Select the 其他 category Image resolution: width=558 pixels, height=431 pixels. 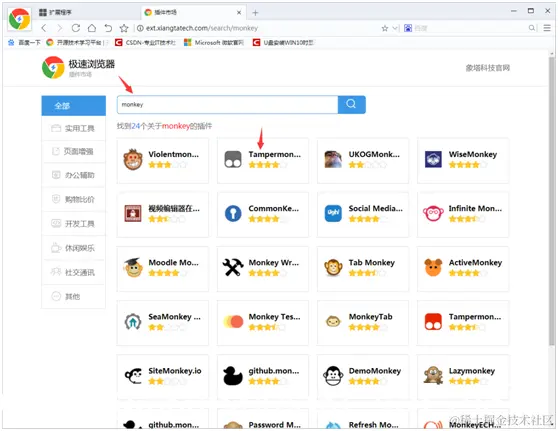[74, 296]
